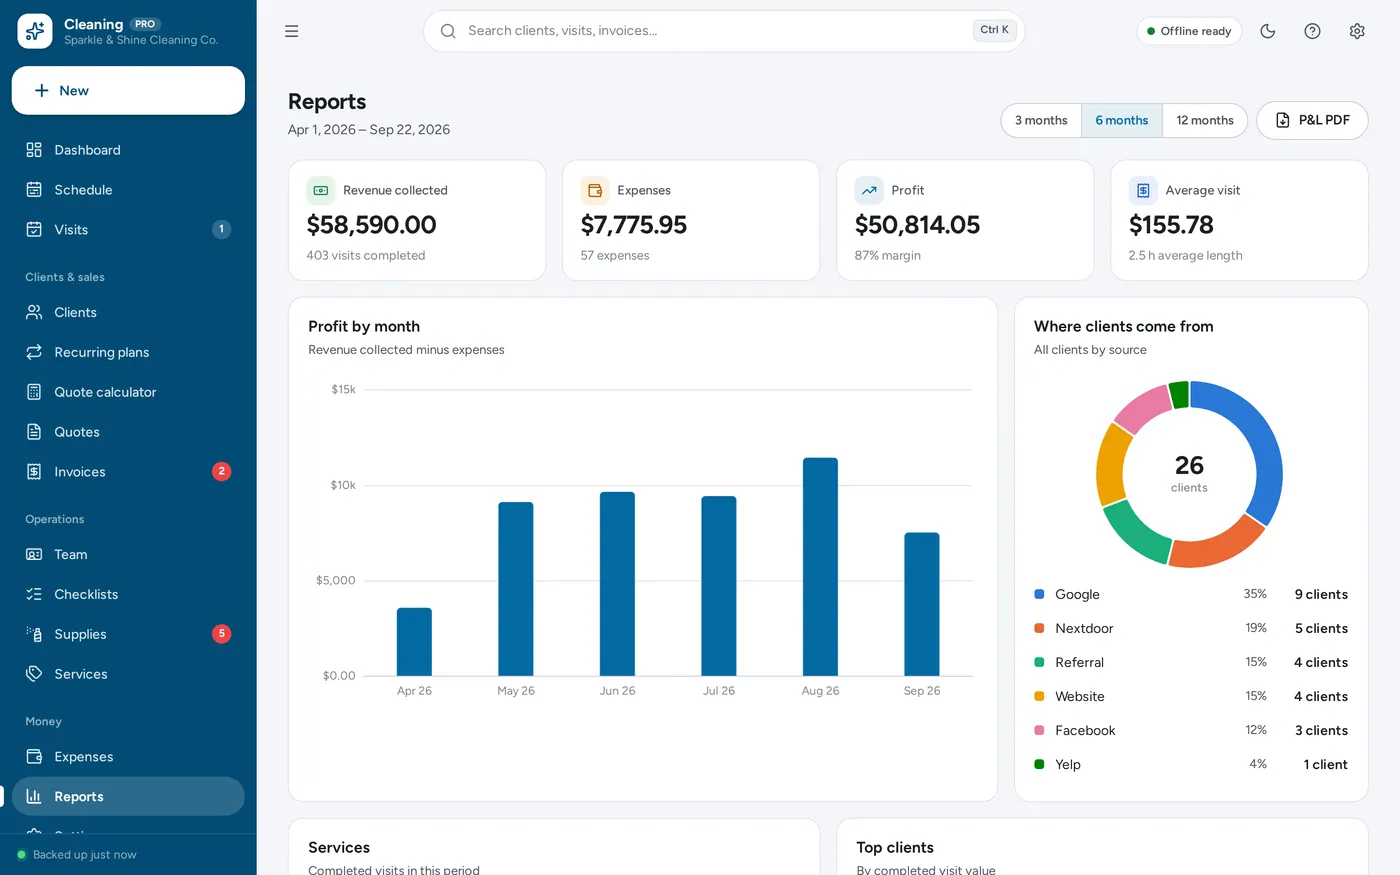Toggle the sidebar with the hamburger menu icon

[292, 31]
